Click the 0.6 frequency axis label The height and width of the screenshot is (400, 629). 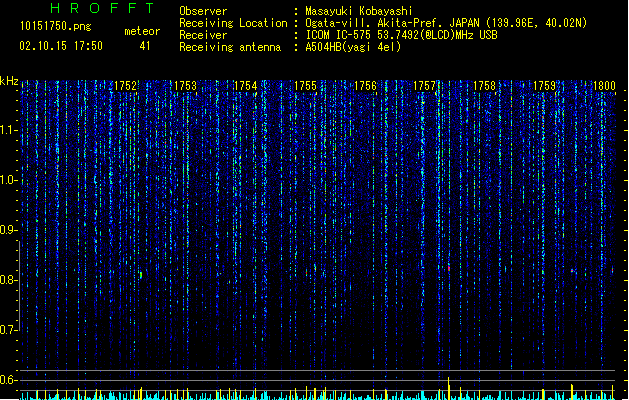pos(8,380)
